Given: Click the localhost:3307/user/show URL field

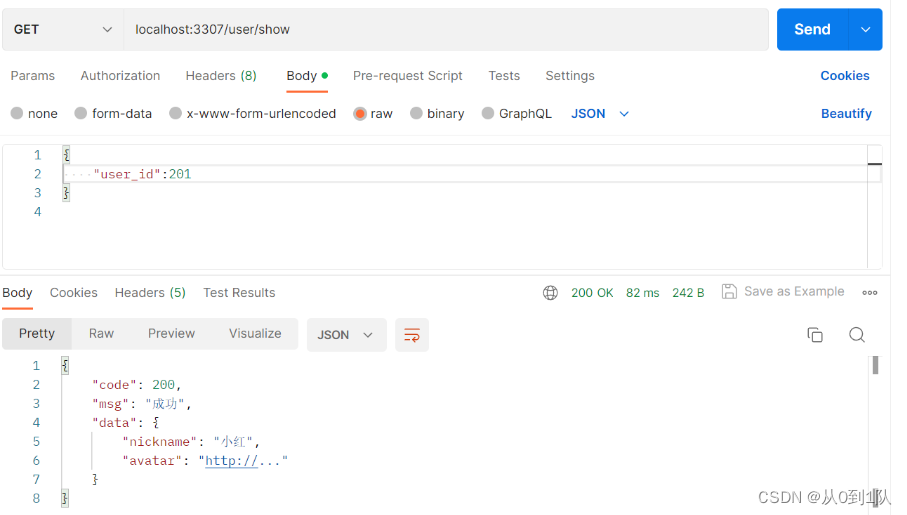Looking at the screenshot, I should (446, 30).
